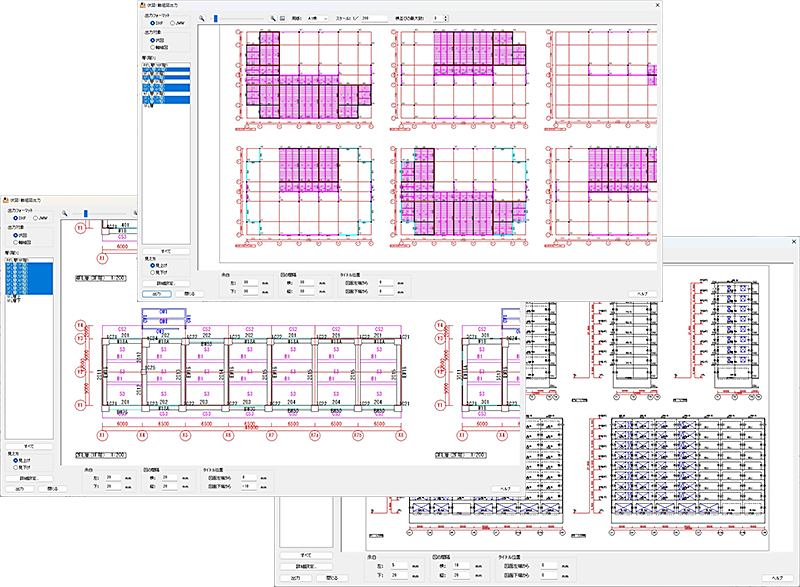The width and height of the screenshot is (800, 587).
Task: Click the max horizontal count spinner arrows
Action: 445,18
